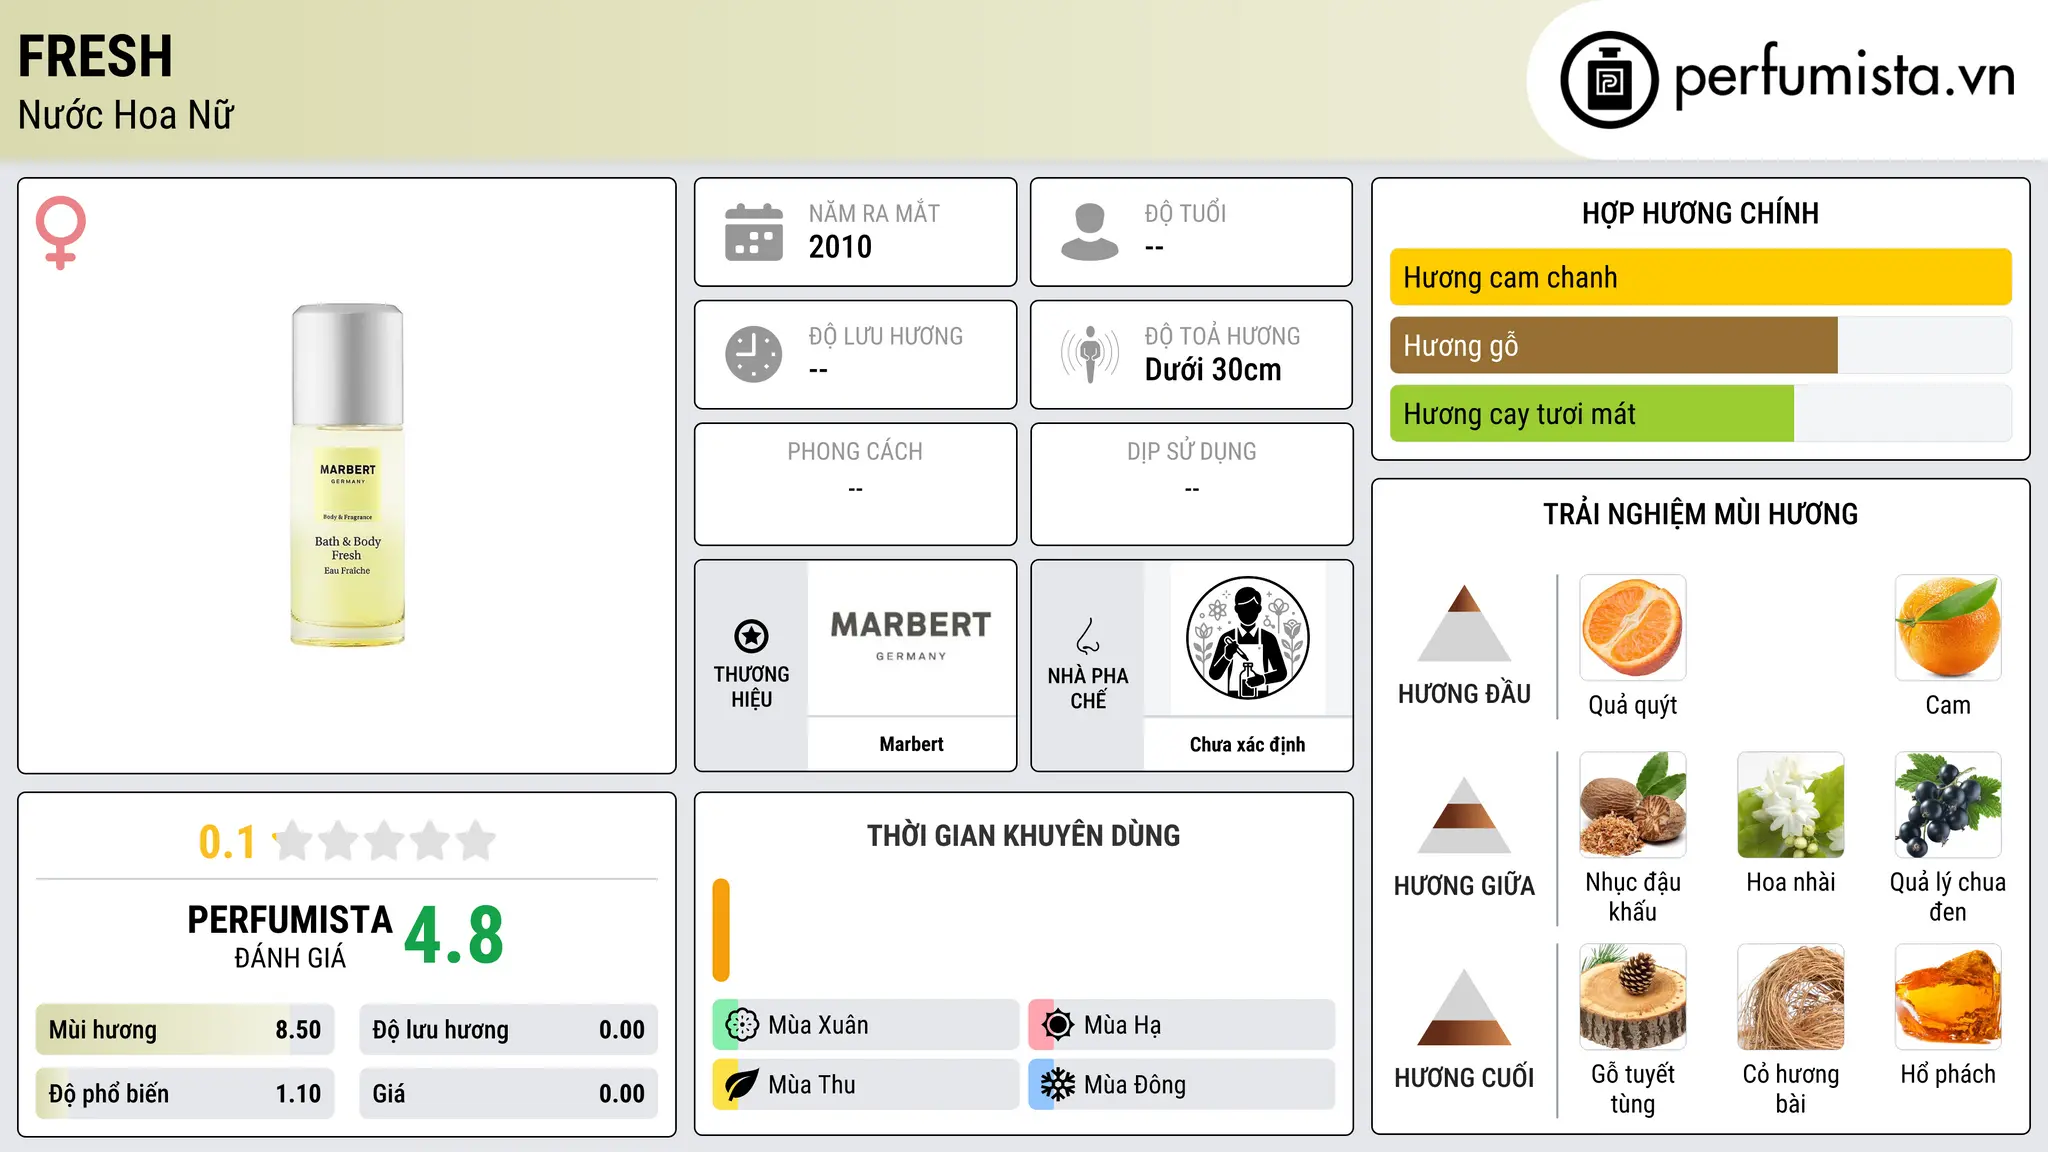Screen dimensions: 2048x1152
Task: Open the Hoa nhài note image
Action: point(1791,805)
